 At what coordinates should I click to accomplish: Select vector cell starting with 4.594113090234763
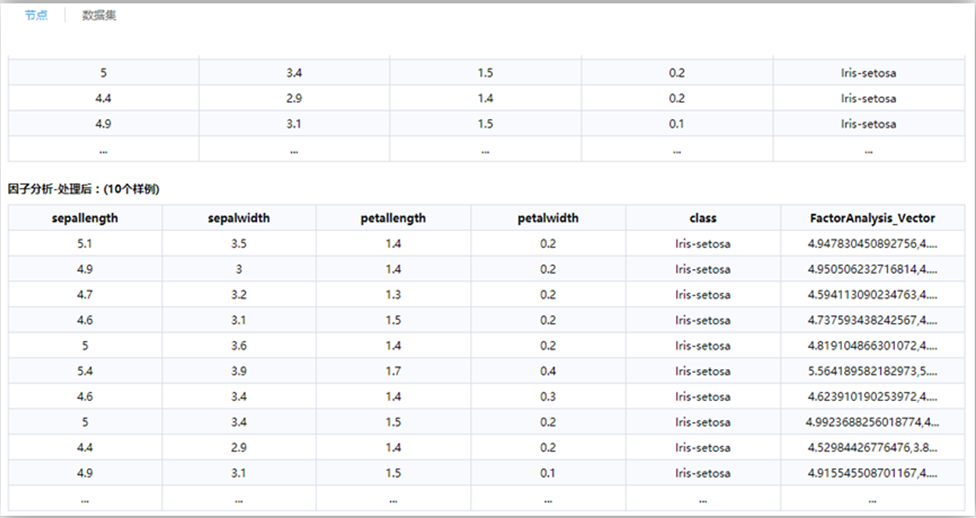[872, 295]
